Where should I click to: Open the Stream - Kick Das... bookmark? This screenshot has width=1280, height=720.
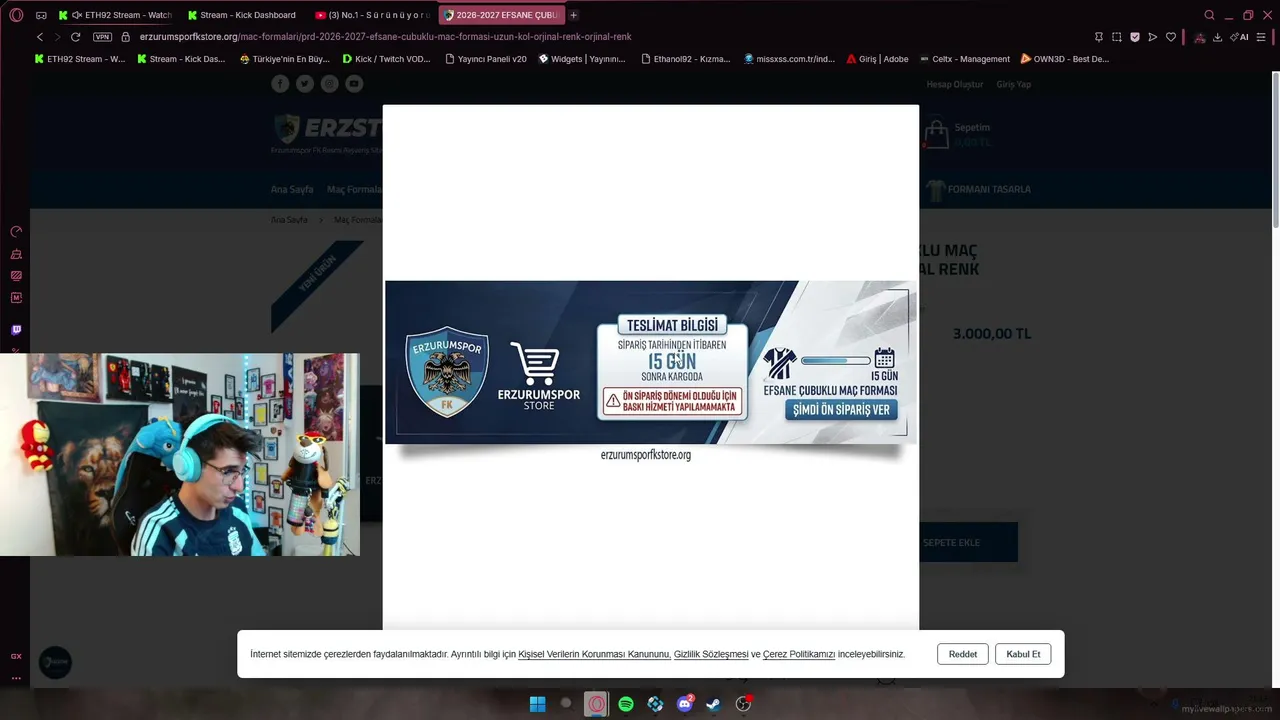[181, 59]
